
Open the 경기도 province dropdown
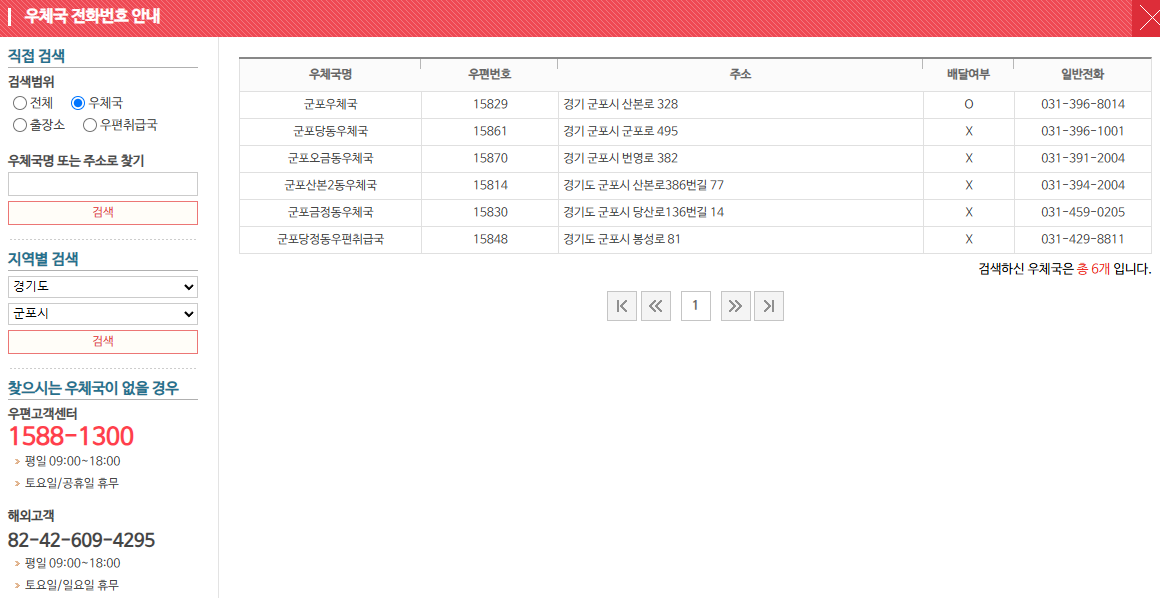103,286
